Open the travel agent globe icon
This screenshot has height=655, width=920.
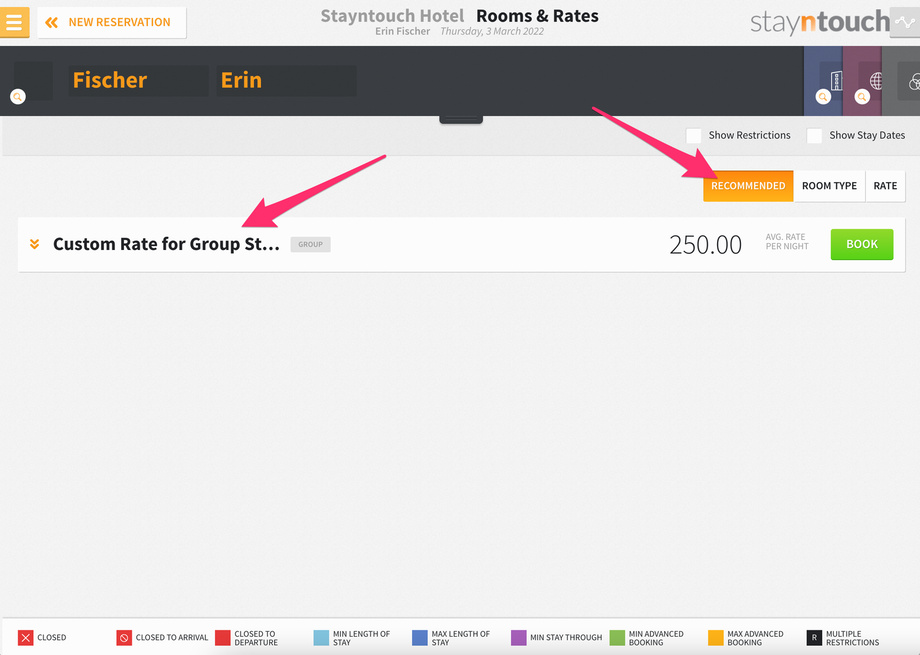(x=875, y=80)
